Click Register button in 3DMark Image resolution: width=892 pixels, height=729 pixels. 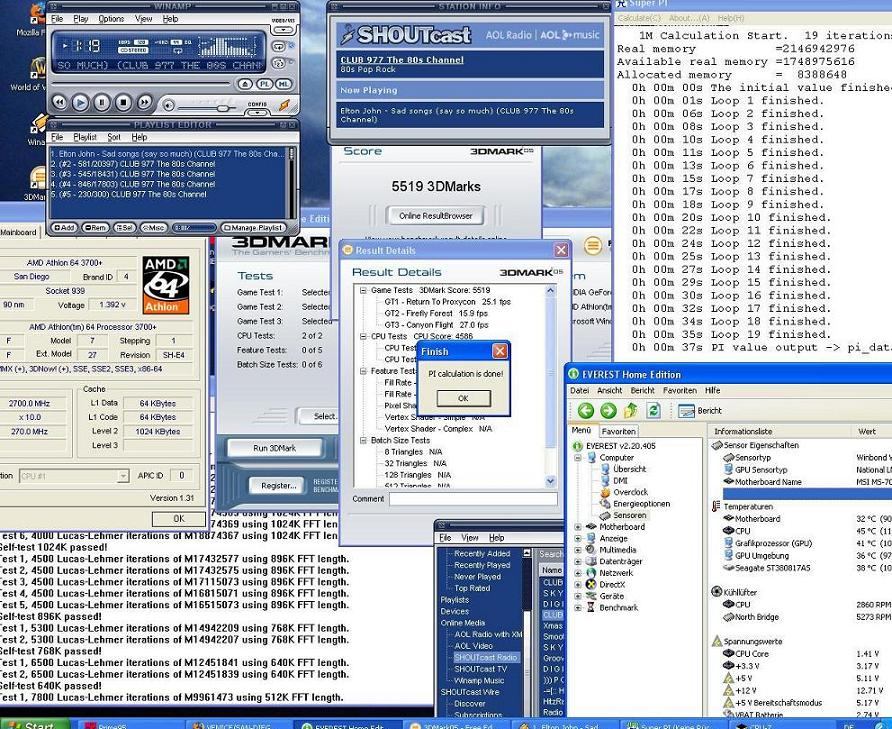pyautogui.click(x=278, y=485)
